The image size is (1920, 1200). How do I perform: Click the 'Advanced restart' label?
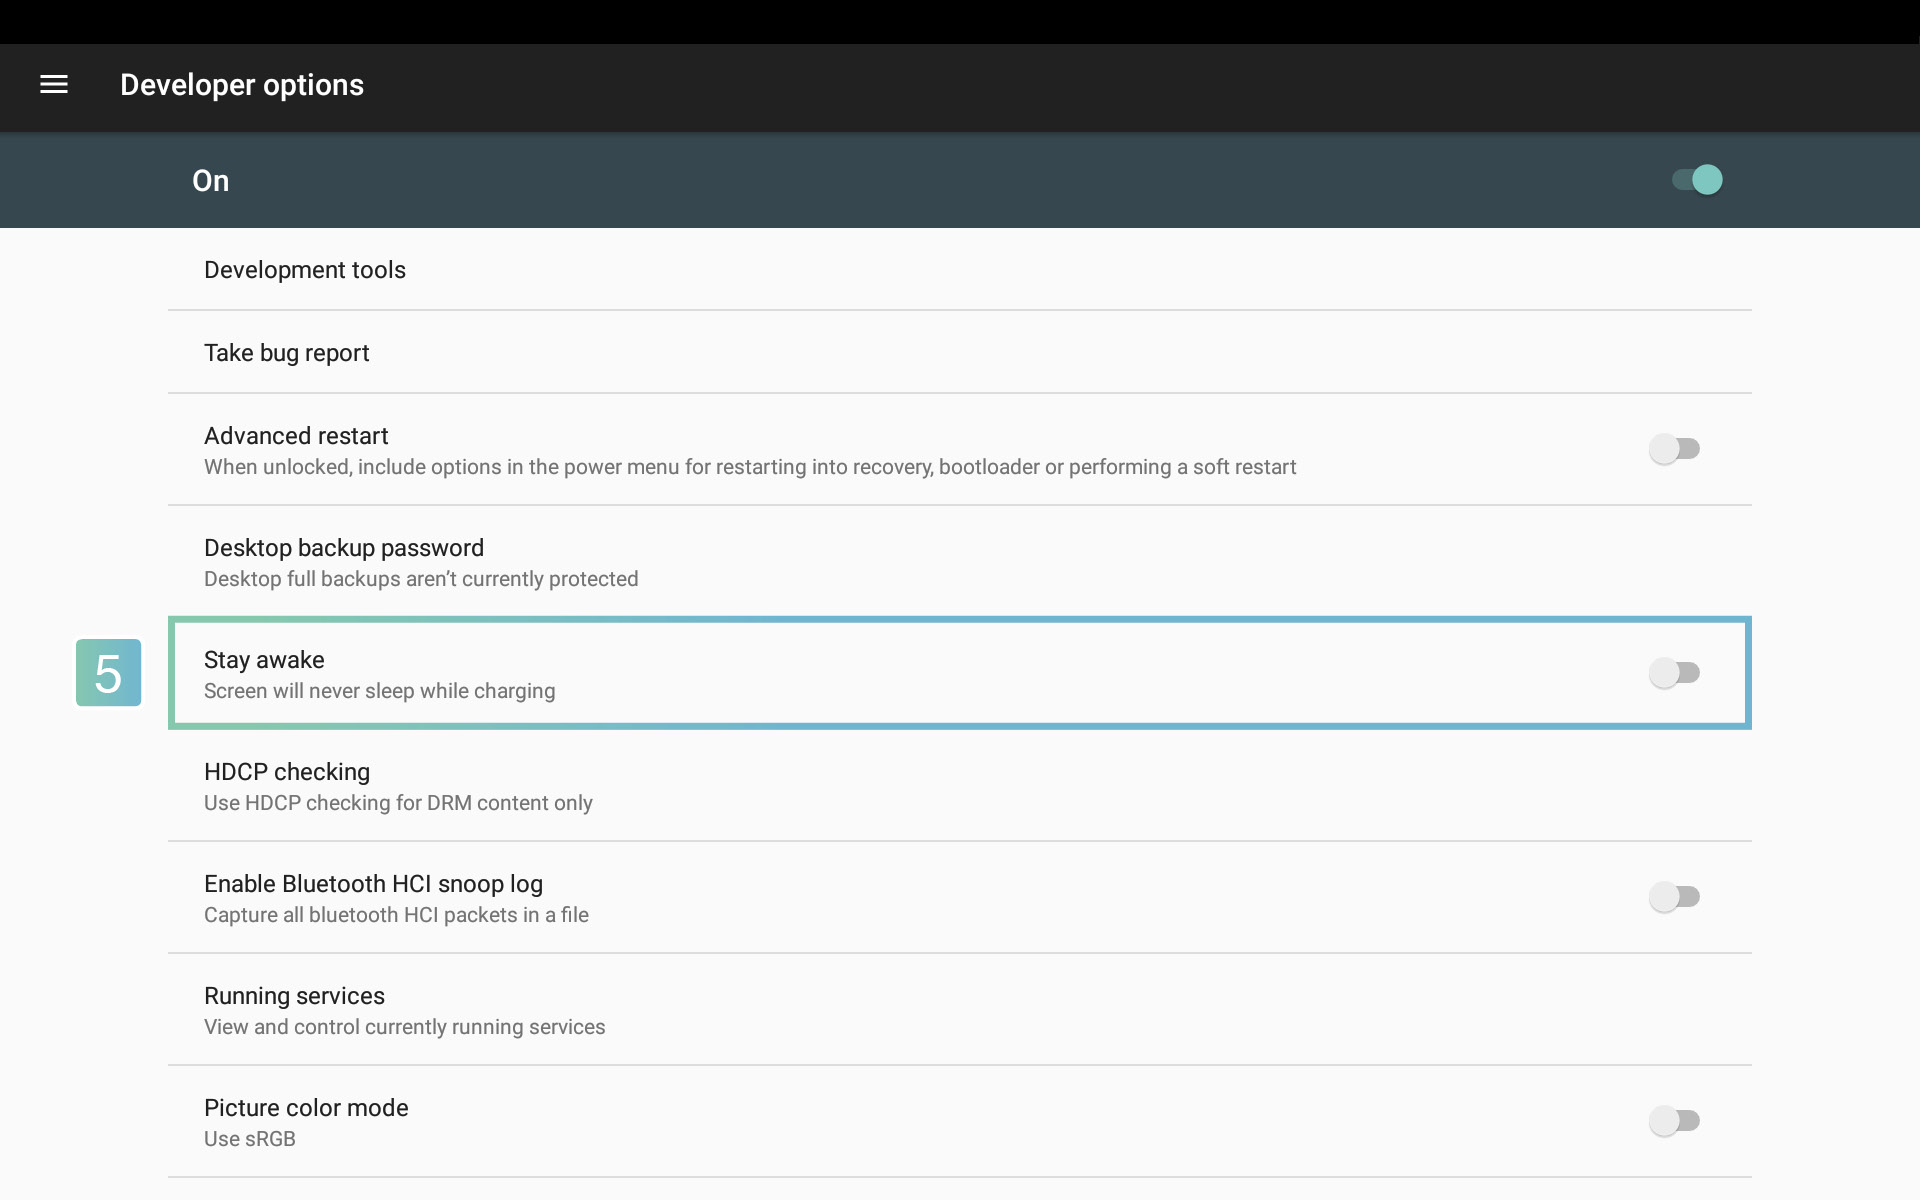coord(296,436)
